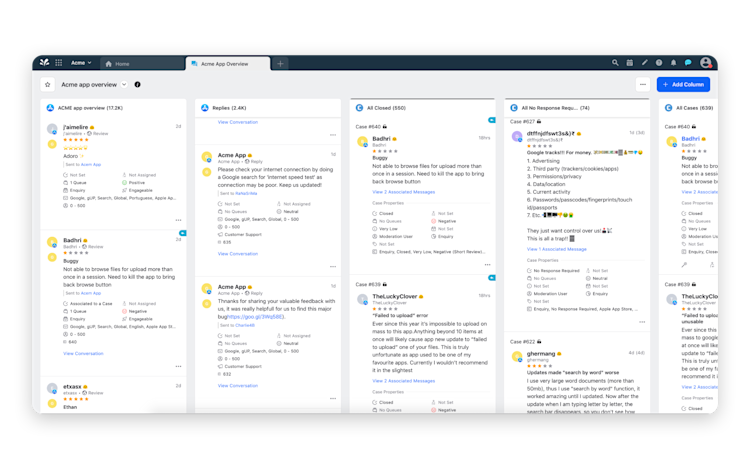Open View Conversation link under Badhri's Buggy review

click(x=83, y=354)
